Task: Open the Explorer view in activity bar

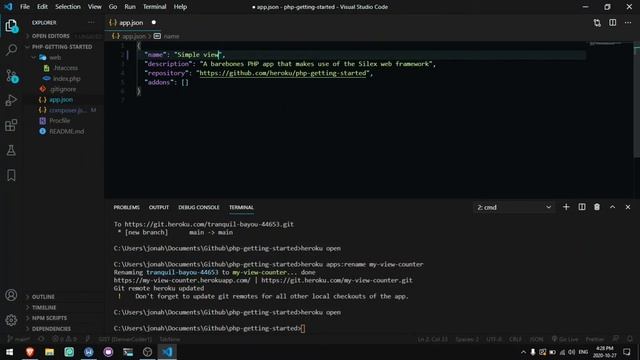Action: click(11, 26)
